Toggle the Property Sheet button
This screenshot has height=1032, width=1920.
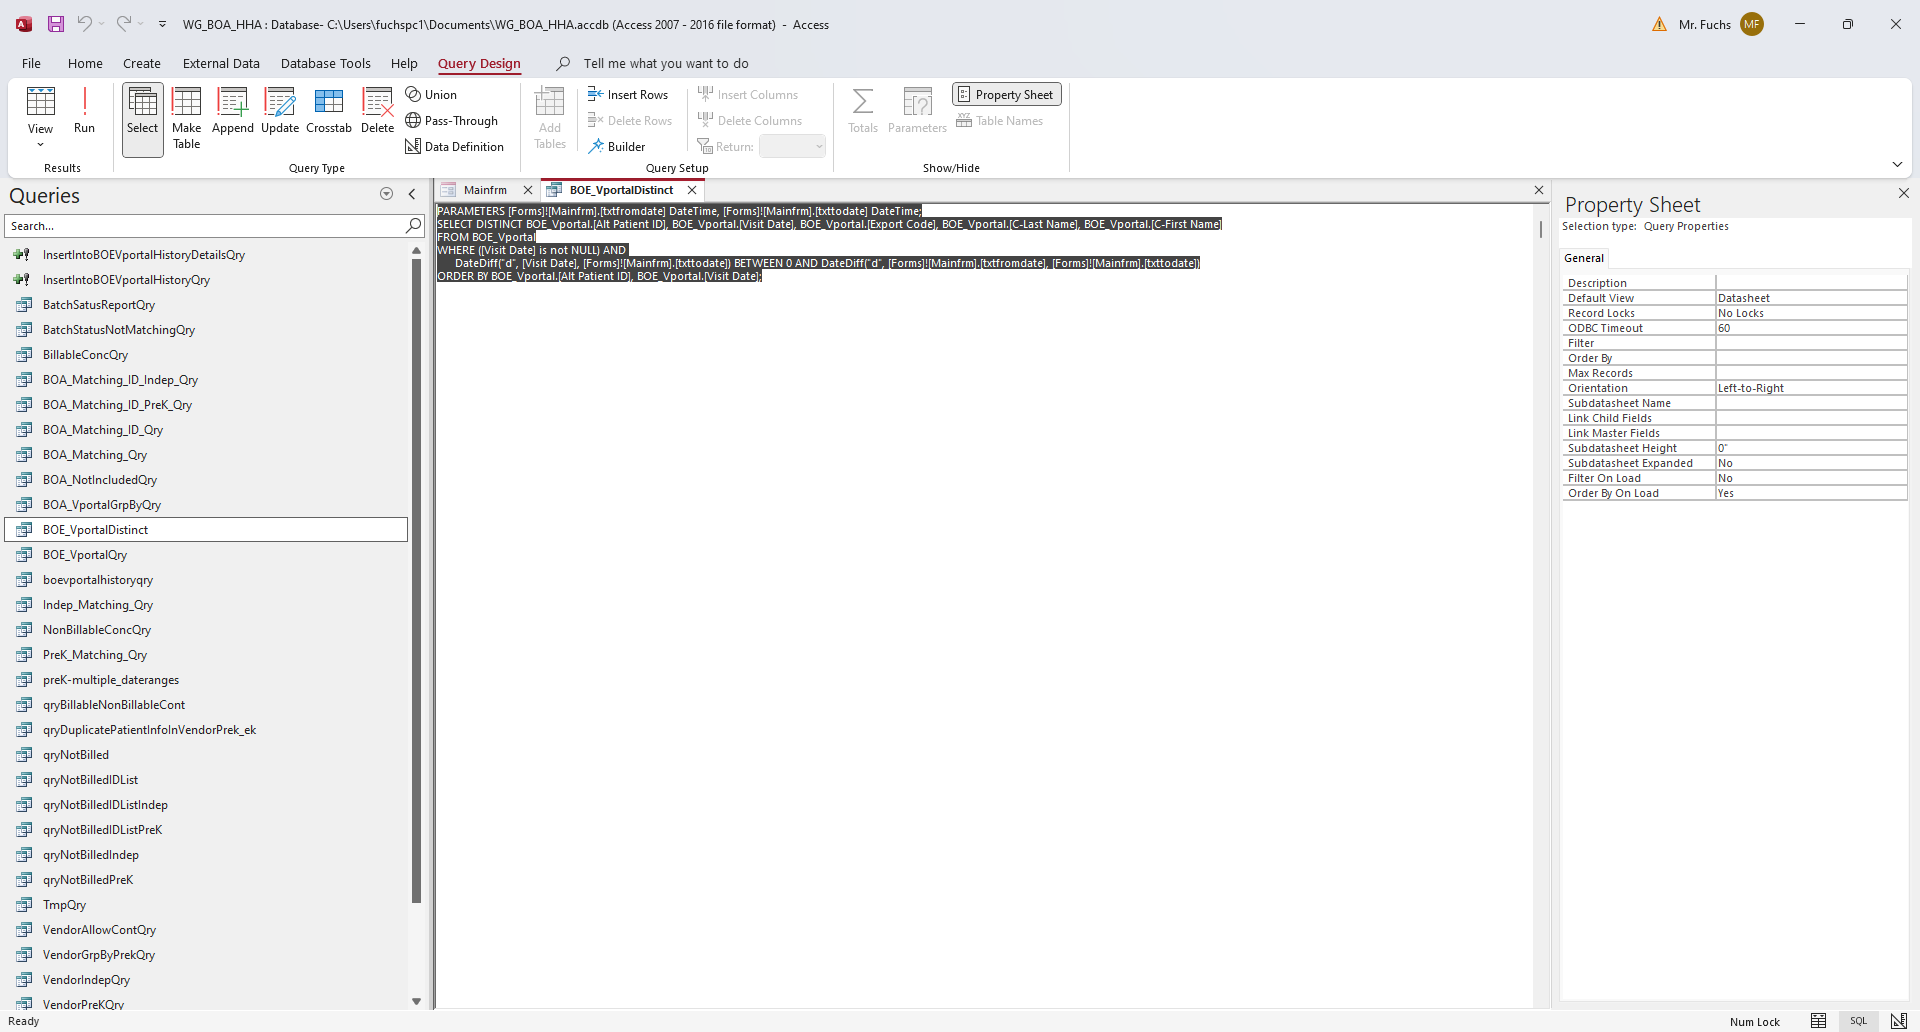(x=1006, y=94)
